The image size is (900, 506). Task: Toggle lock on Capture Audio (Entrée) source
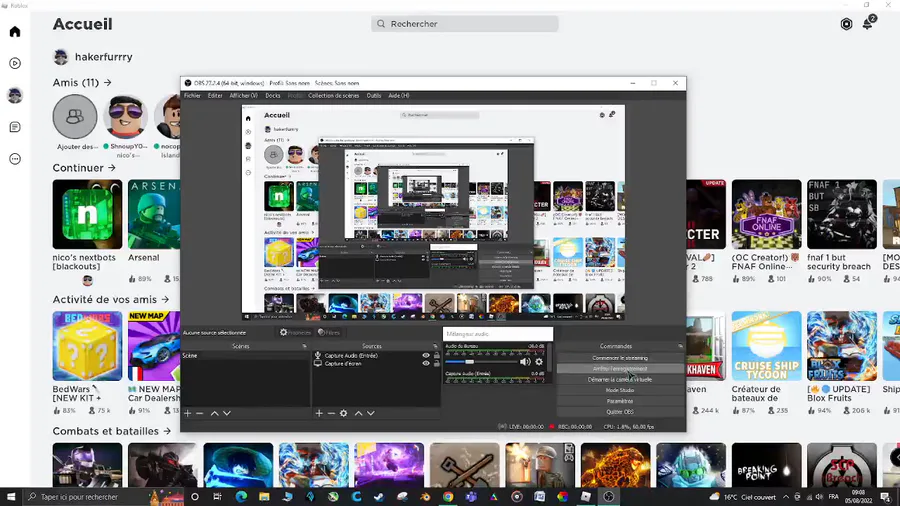pos(436,356)
